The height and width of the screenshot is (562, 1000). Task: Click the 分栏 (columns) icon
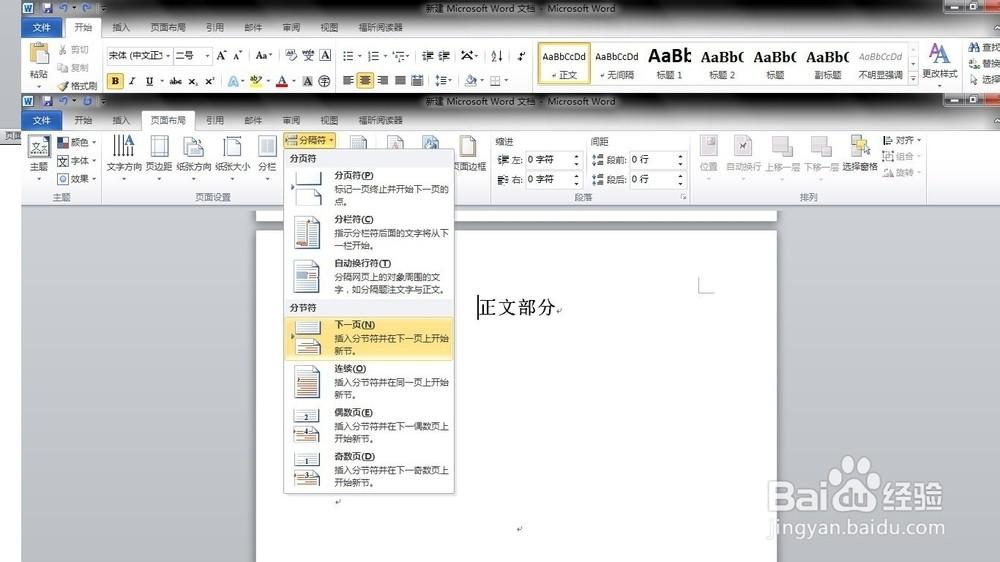267,153
